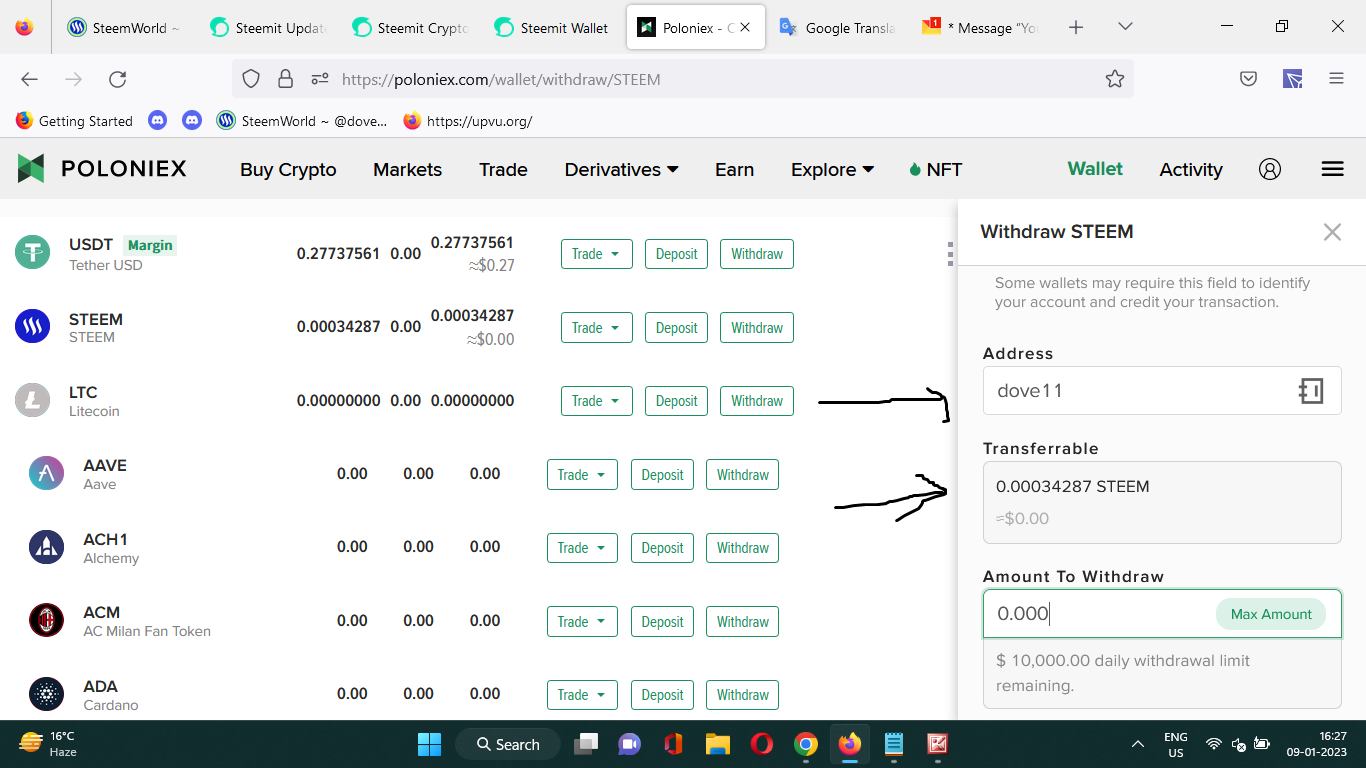Expand the Derivatives dropdown menu
The height and width of the screenshot is (768, 1366).
(621, 170)
